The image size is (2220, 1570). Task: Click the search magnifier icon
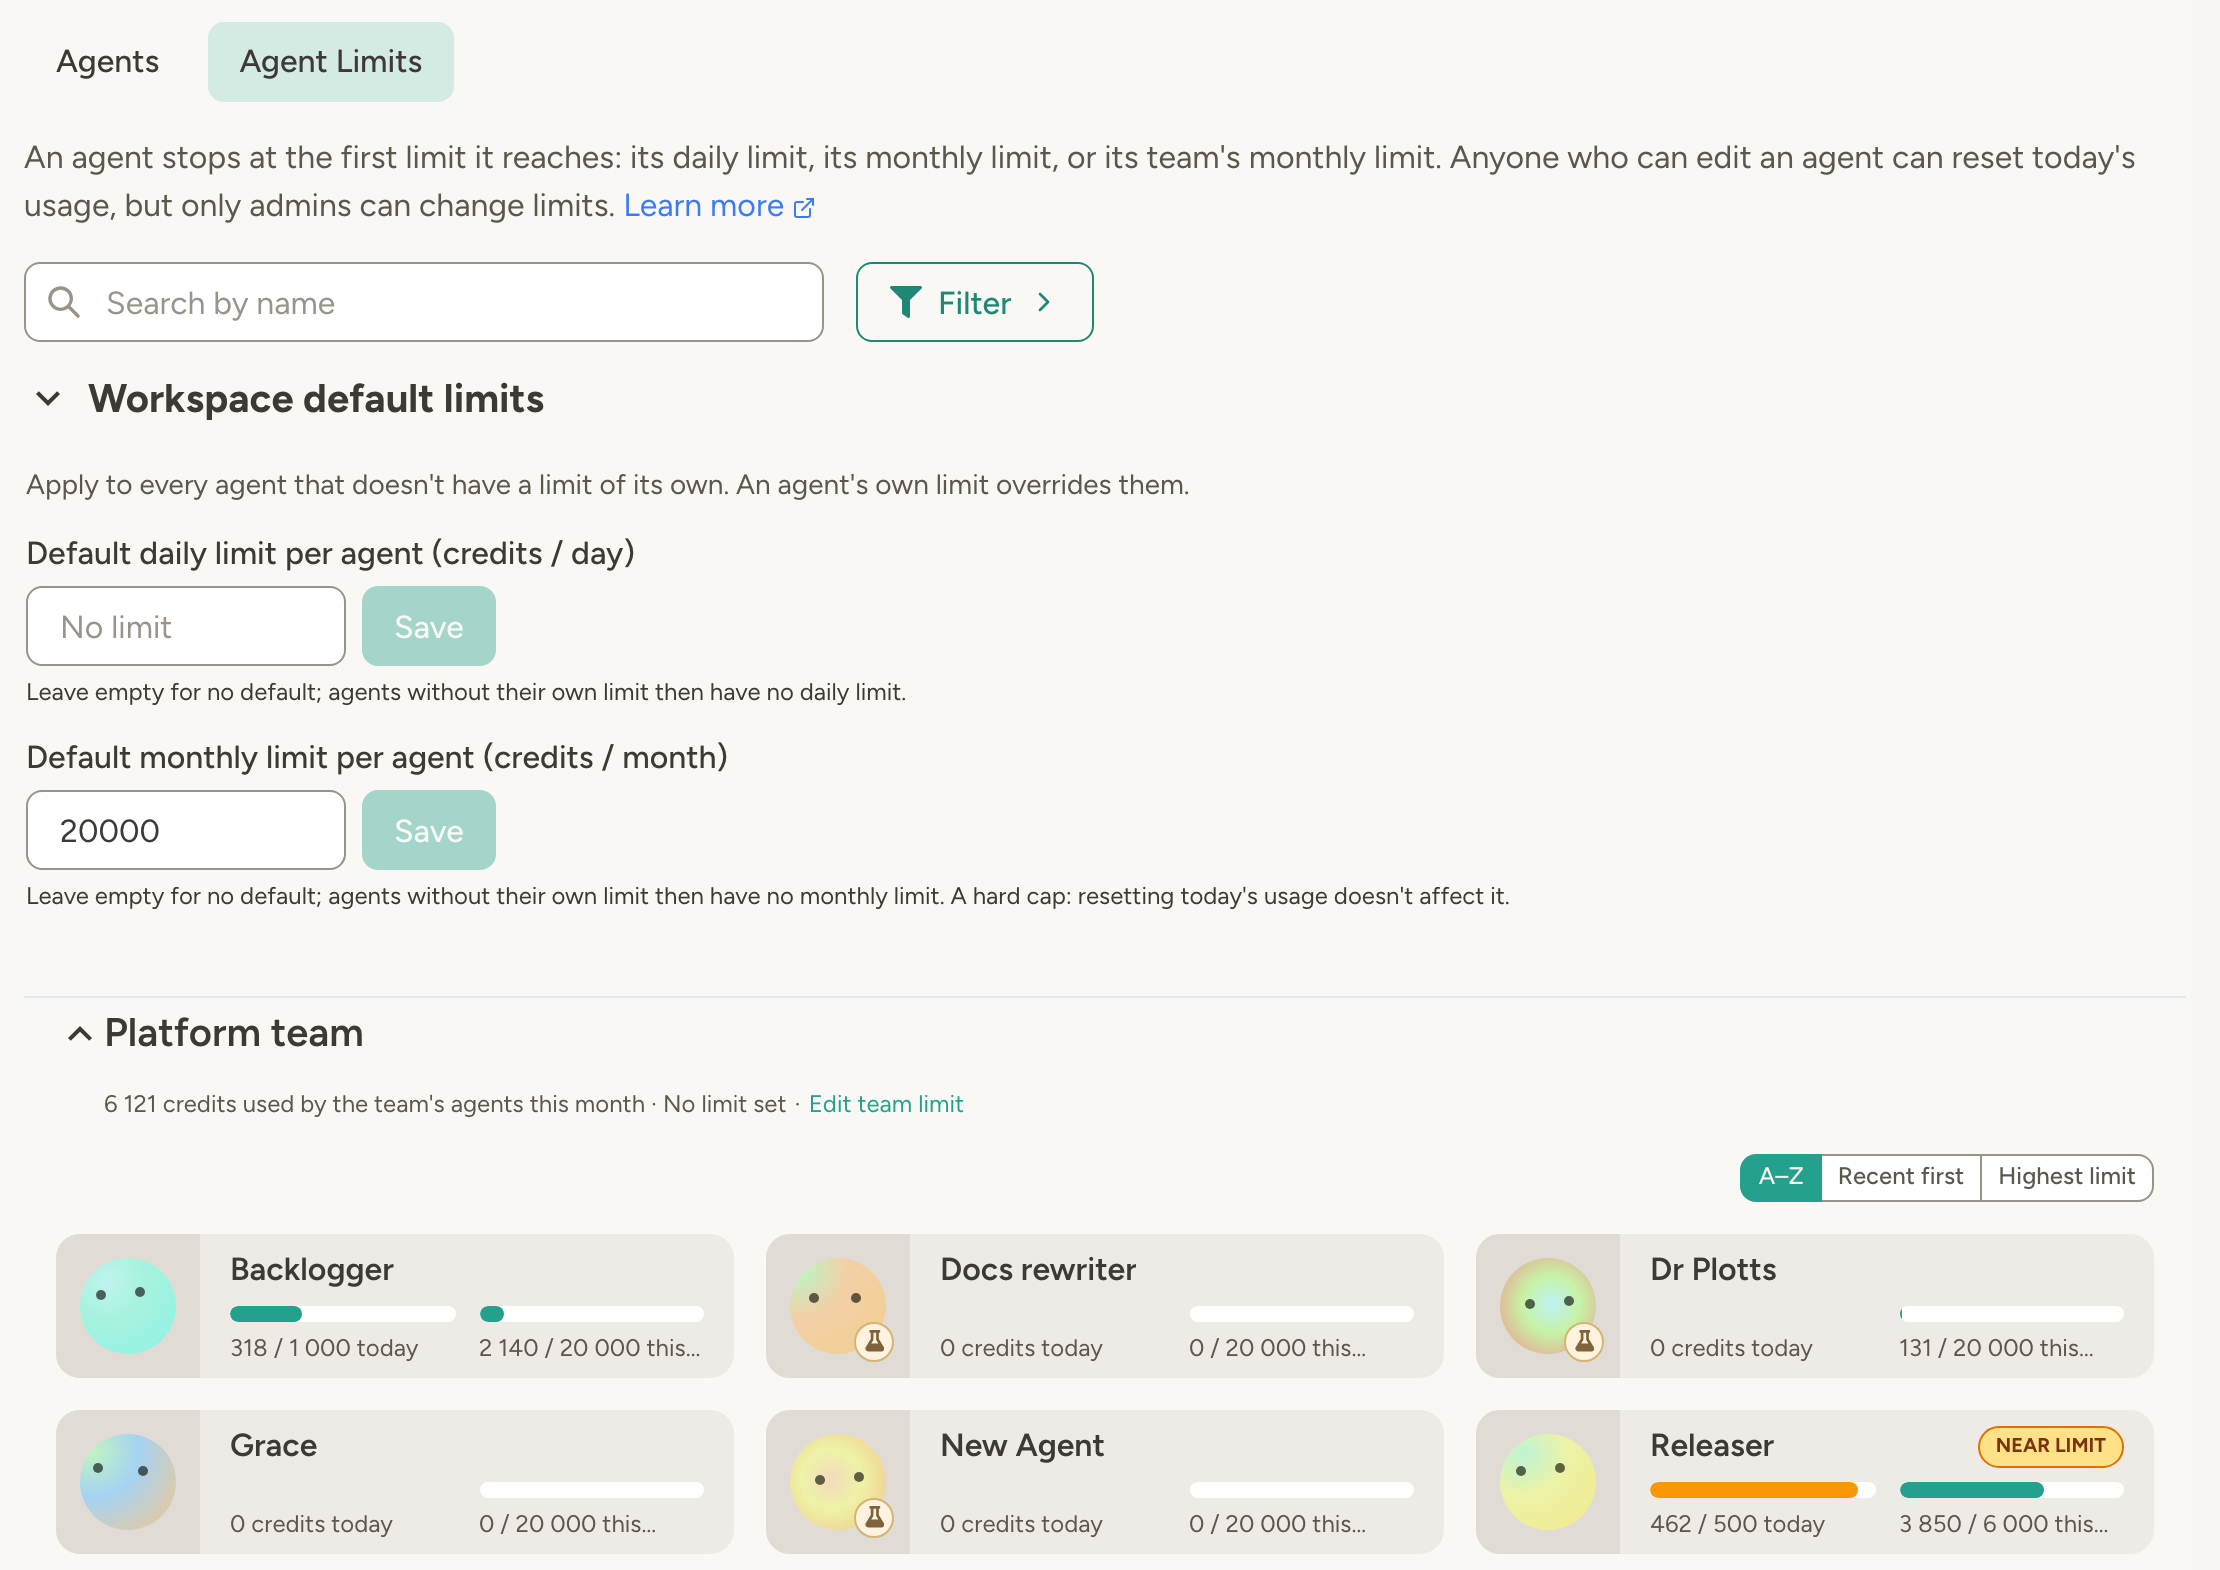(64, 302)
